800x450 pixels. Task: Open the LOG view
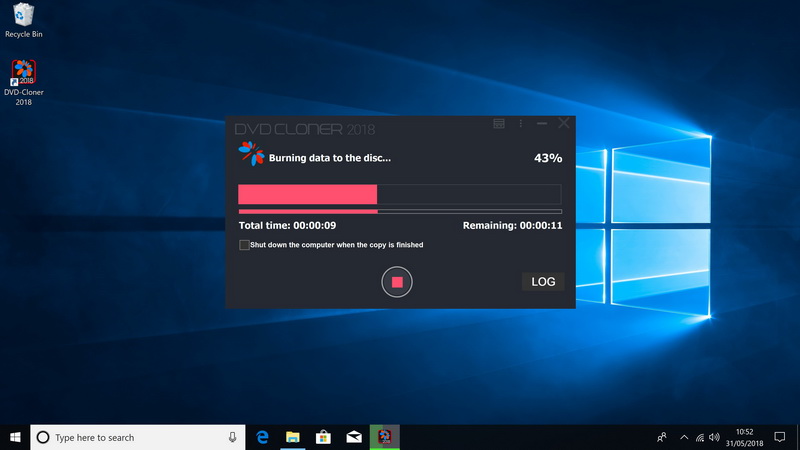click(x=543, y=282)
